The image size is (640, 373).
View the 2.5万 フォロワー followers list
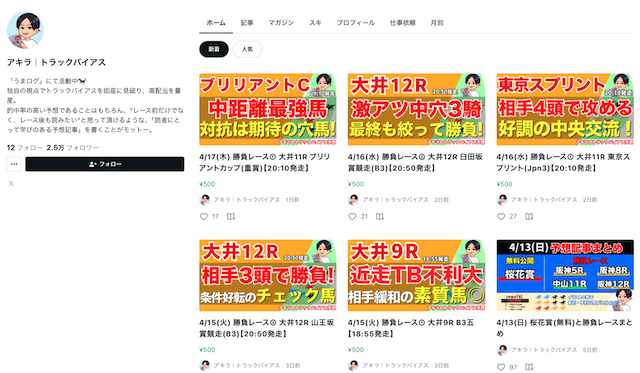[72, 148]
